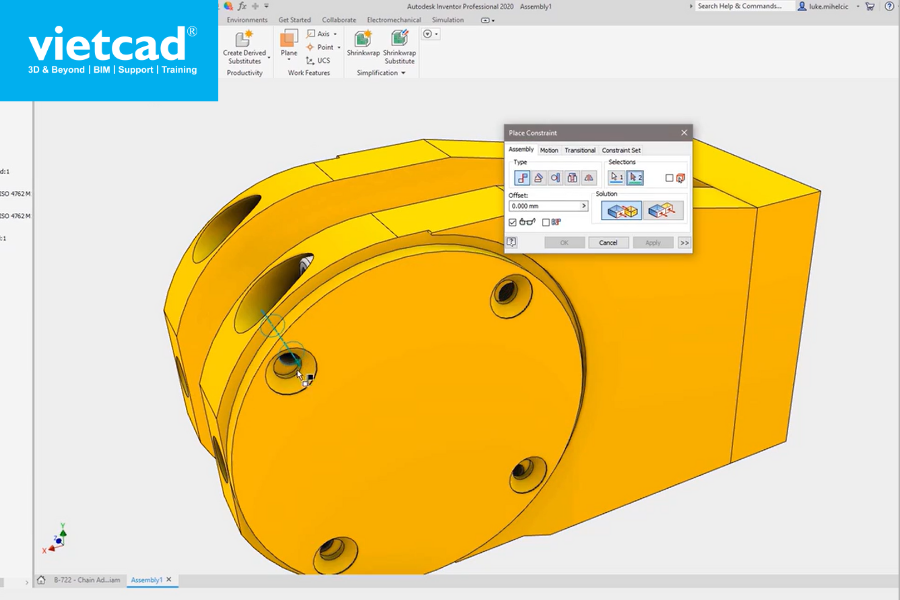
Task: Open the Place Constraint help icon
Action: 511,242
